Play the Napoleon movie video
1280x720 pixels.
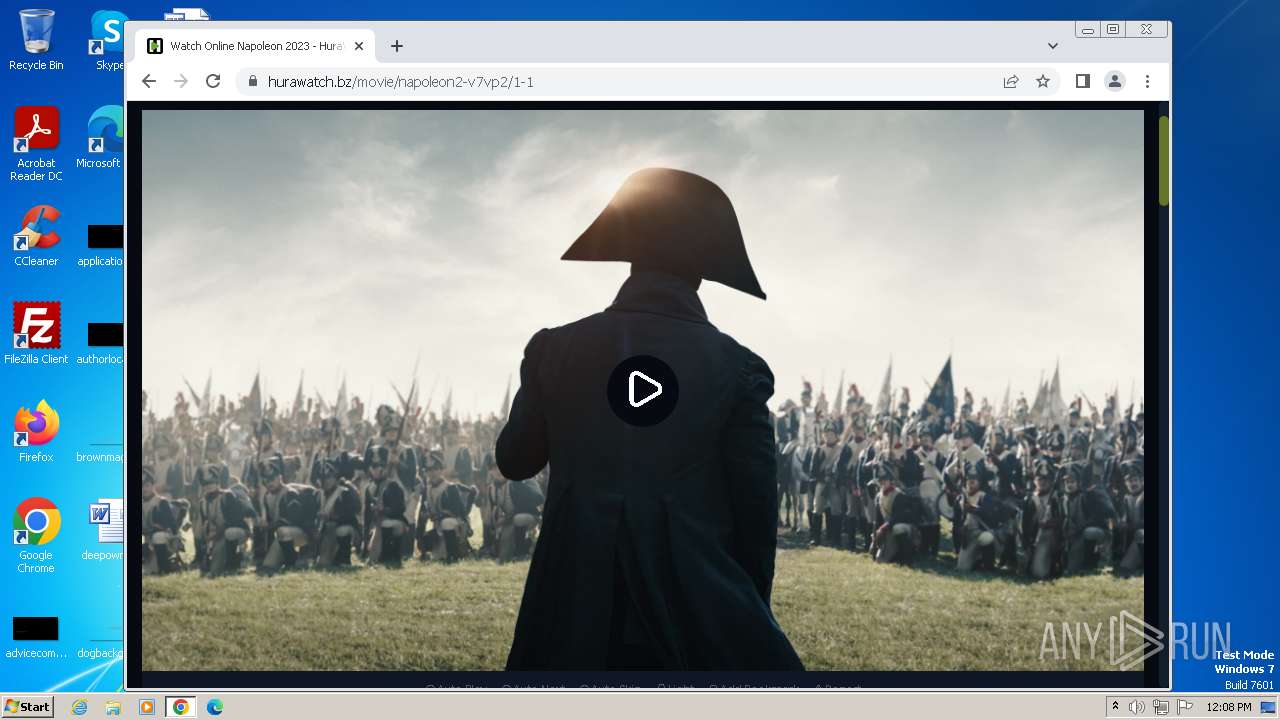pyautogui.click(x=643, y=390)
